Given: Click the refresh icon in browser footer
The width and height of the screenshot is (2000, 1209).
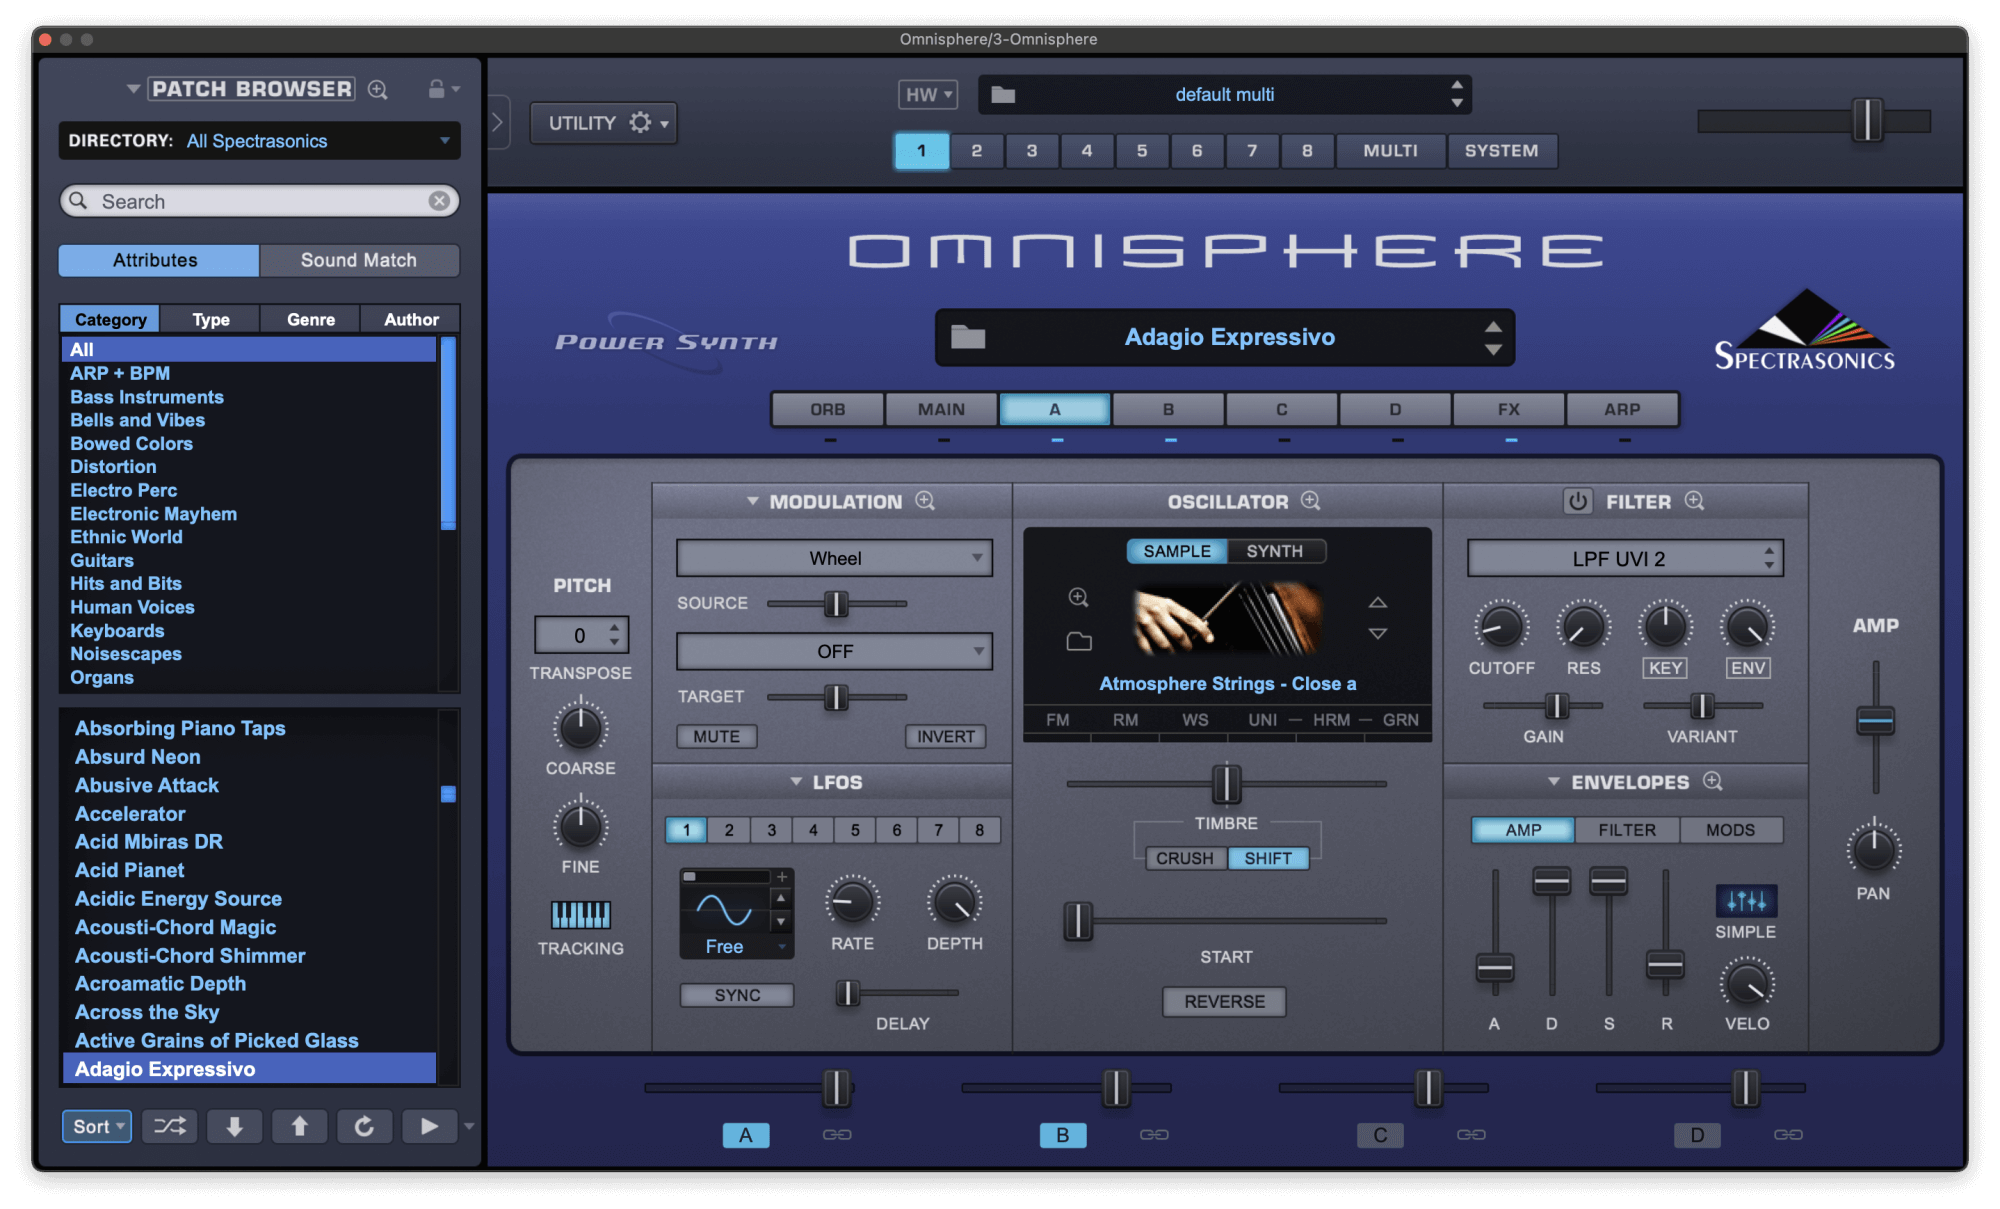Looking at the screenshot, I should click(364, 1126).
